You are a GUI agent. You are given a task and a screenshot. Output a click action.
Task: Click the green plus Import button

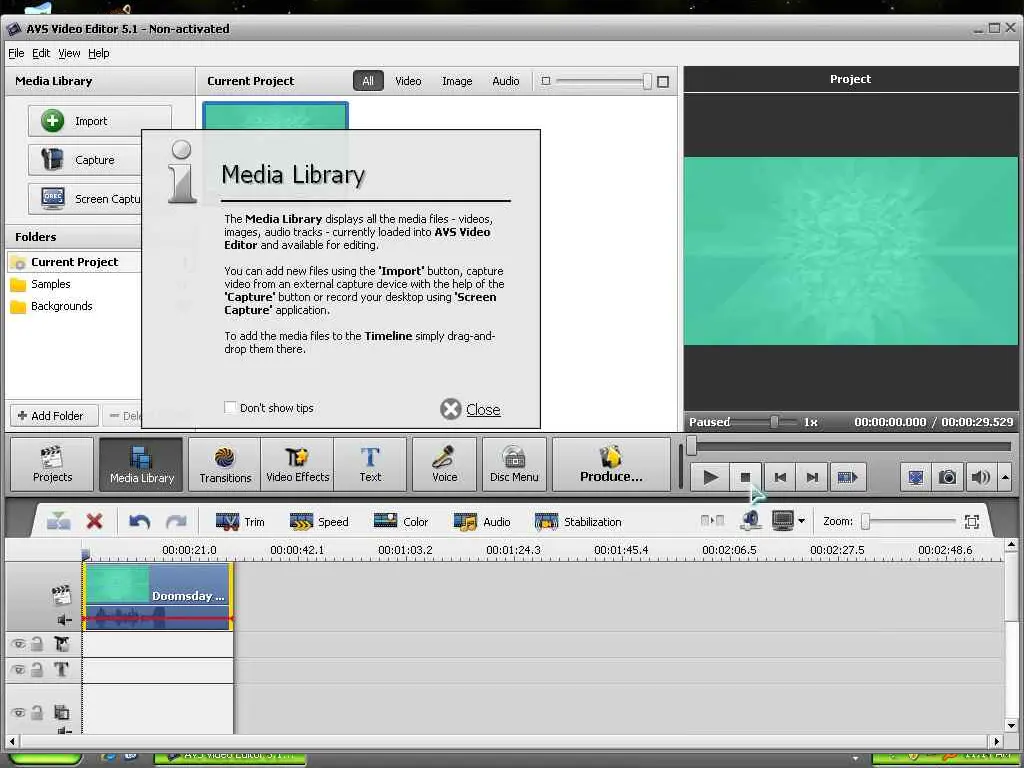(99, 121)
